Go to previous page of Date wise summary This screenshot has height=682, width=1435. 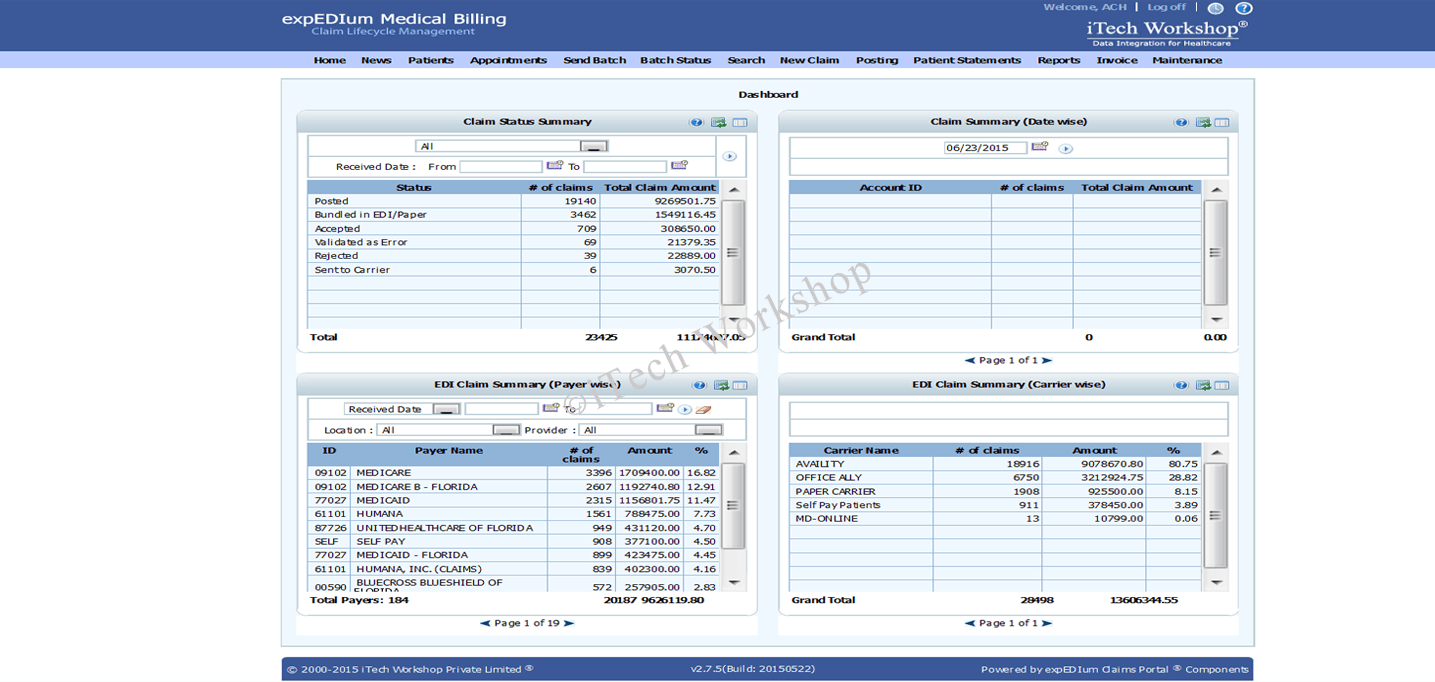click(970, 360)
